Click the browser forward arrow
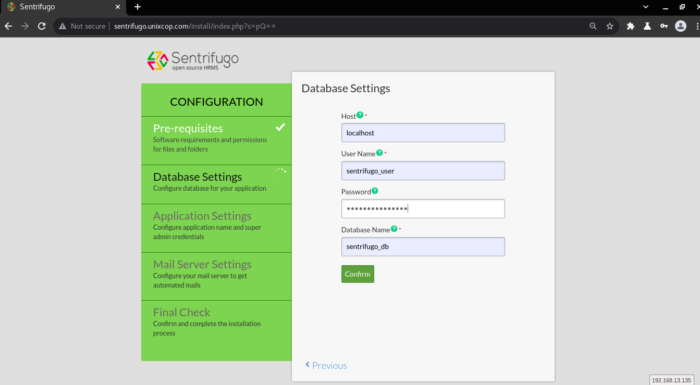 (25, 26)
